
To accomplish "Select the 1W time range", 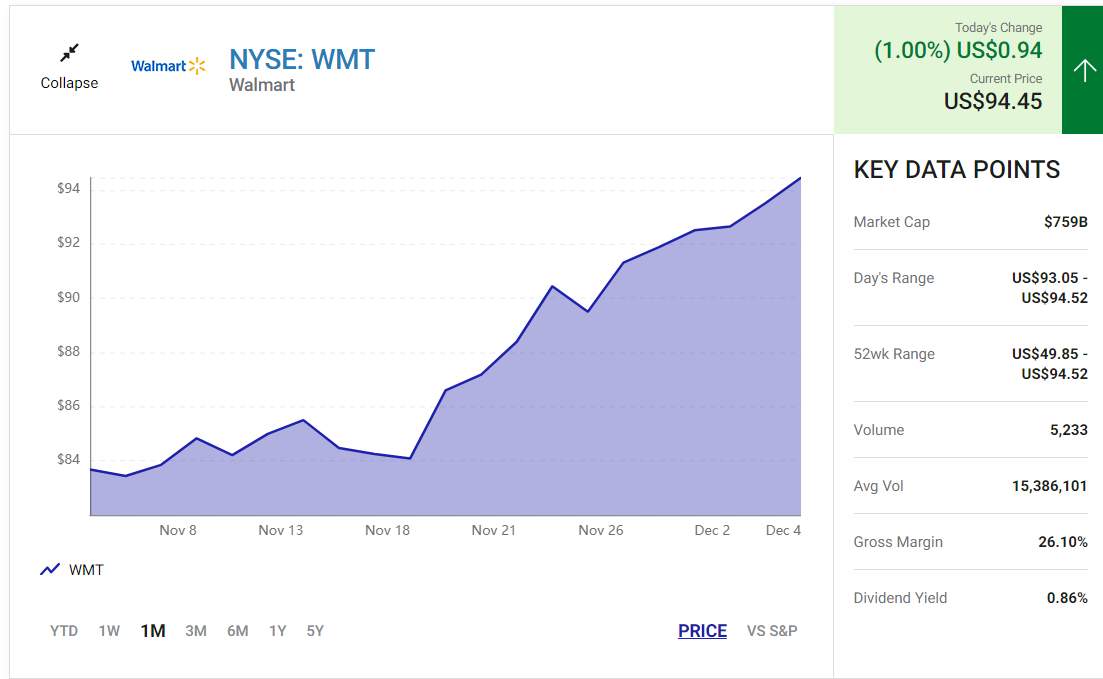I will tap(109, 630).
